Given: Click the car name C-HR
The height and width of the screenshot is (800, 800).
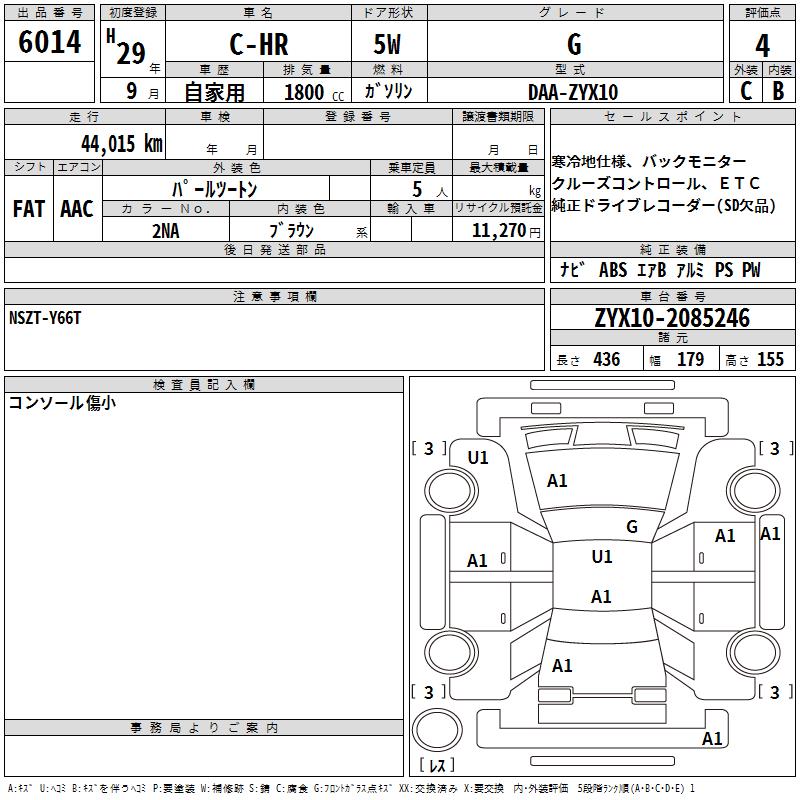Looking at the screenshot, I should (259, 44).
